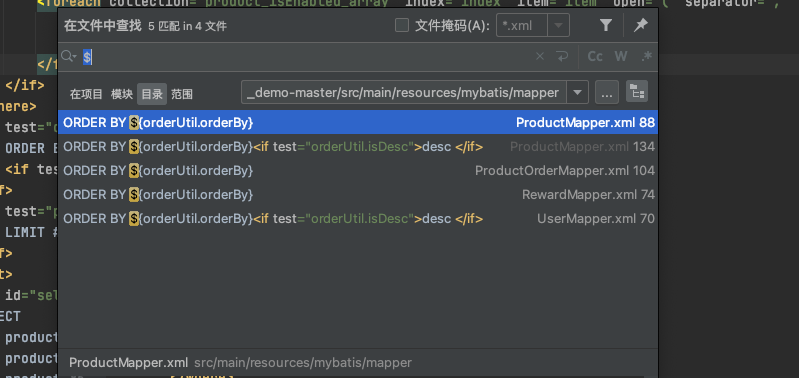Open the *.xml file mask dropdown arrow
Image resolution: width=799 pixels, height=378 pixels.
(558, 25)
